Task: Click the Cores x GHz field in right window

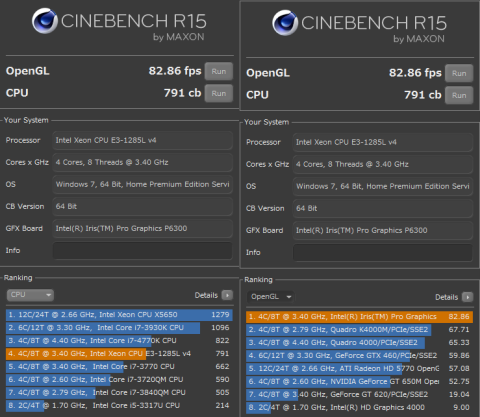Action: coord(383,164)
